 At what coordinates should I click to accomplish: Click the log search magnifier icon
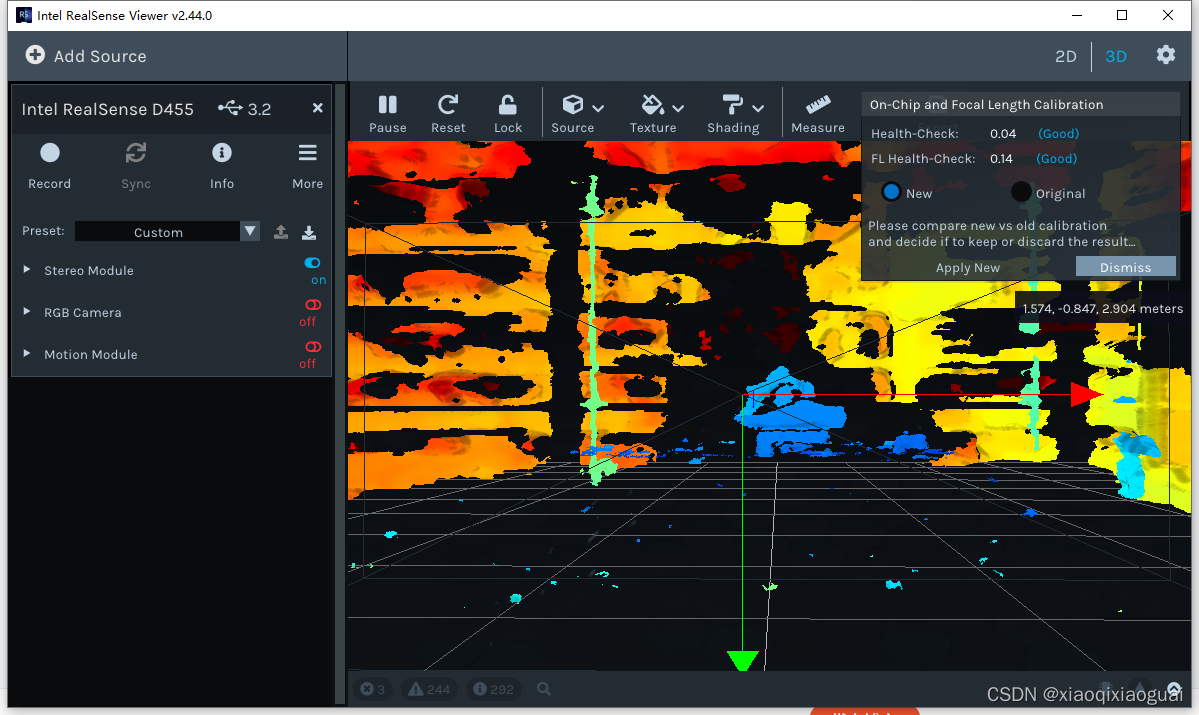point(544,689)
